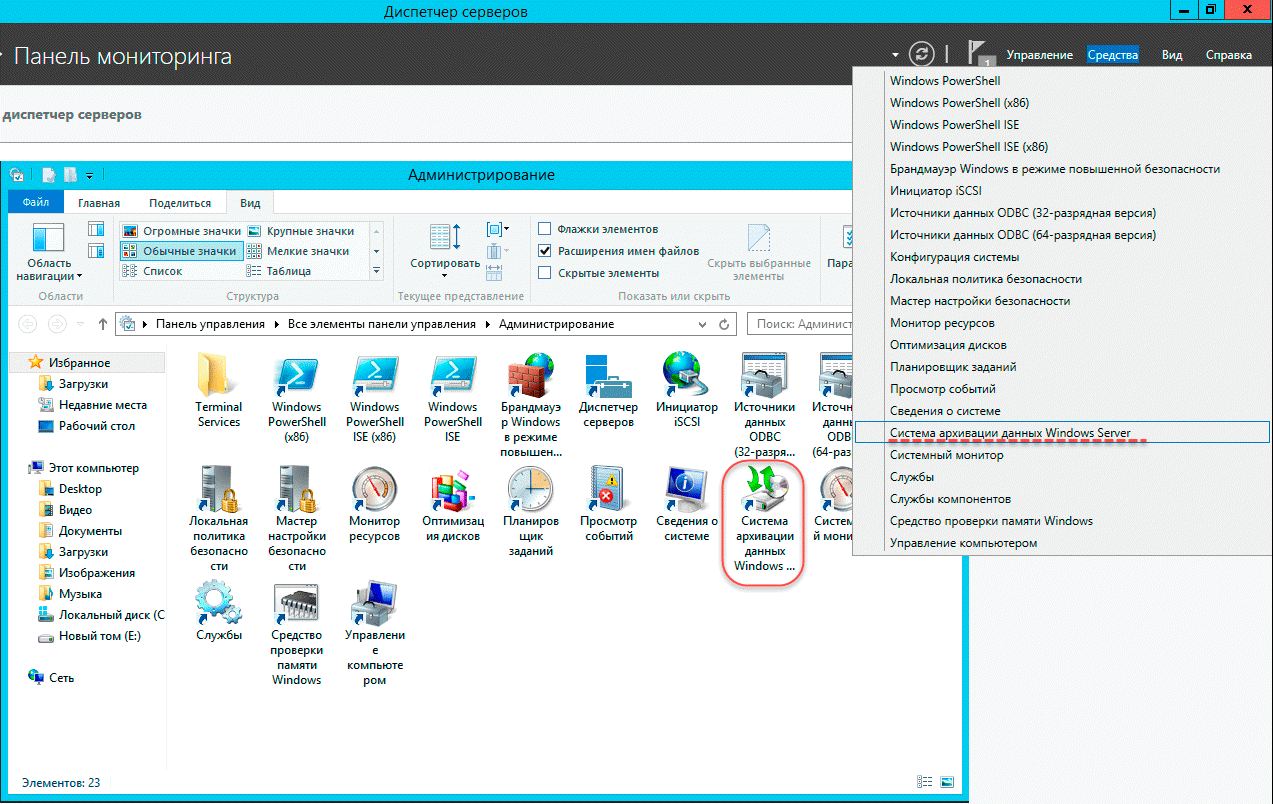Select Обычные значки layout option
The height and width of the screenshot is (804, 1273).
181,251
